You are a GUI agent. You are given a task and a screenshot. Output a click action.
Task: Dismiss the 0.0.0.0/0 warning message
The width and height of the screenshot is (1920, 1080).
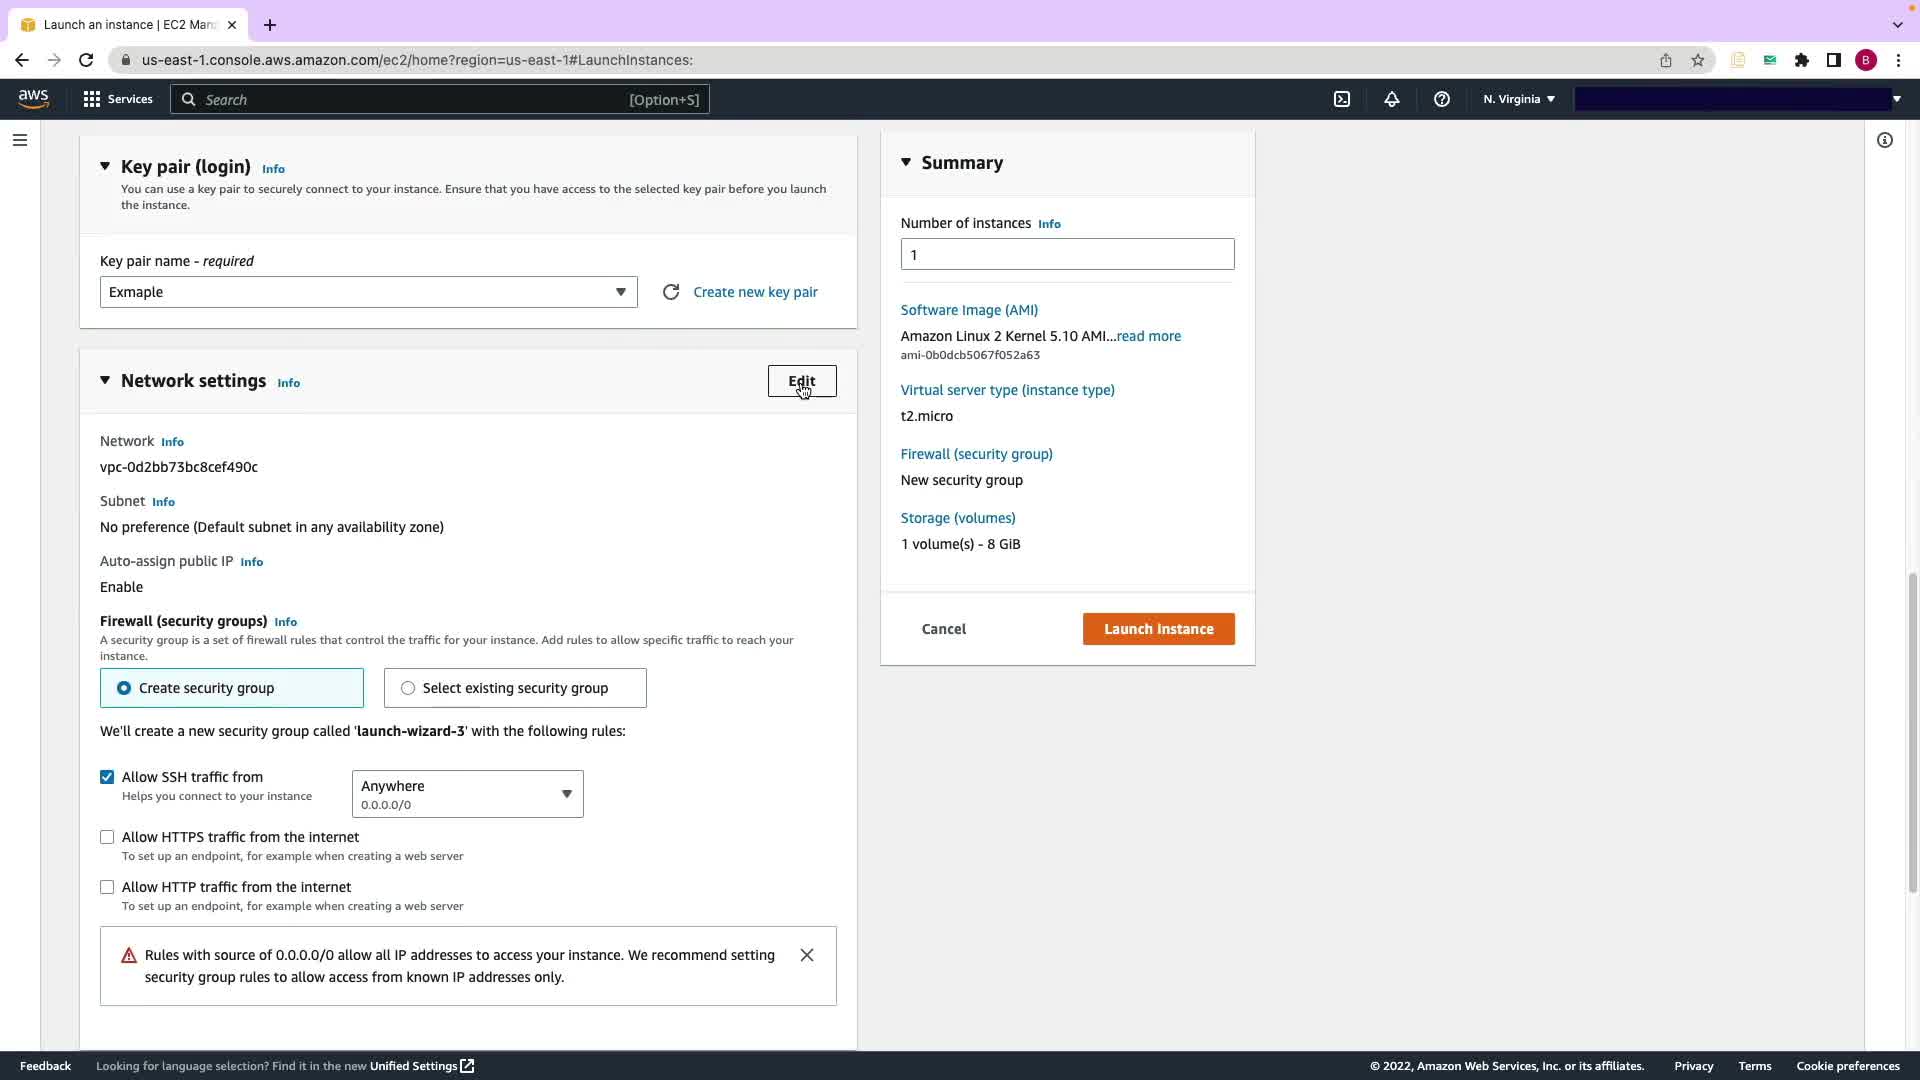point(807,955)
